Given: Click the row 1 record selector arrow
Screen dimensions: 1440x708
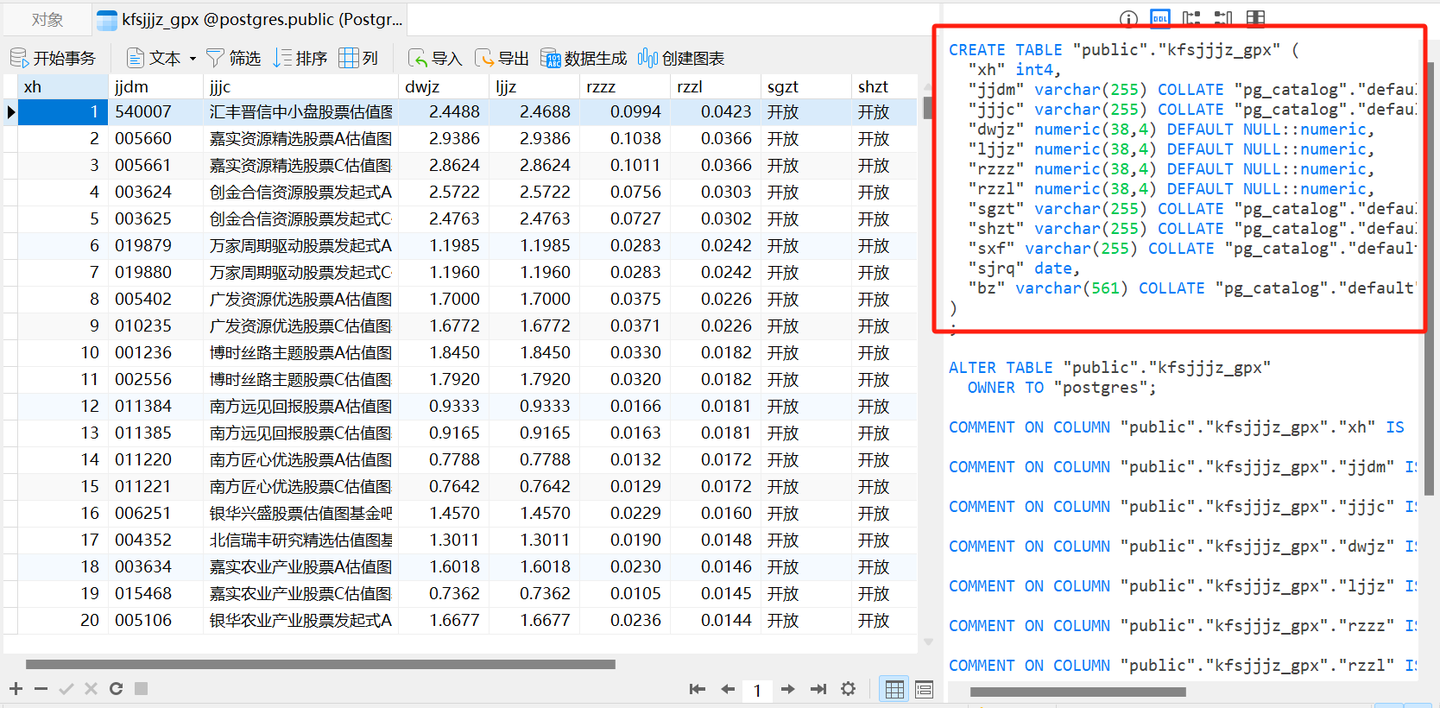Looking at the screenshot, I should (10, 112).
